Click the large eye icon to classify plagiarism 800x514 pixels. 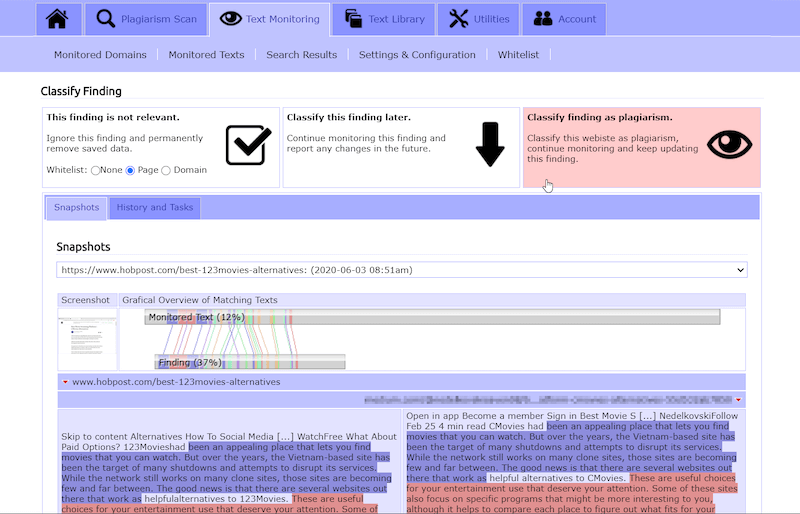(730, 144)
